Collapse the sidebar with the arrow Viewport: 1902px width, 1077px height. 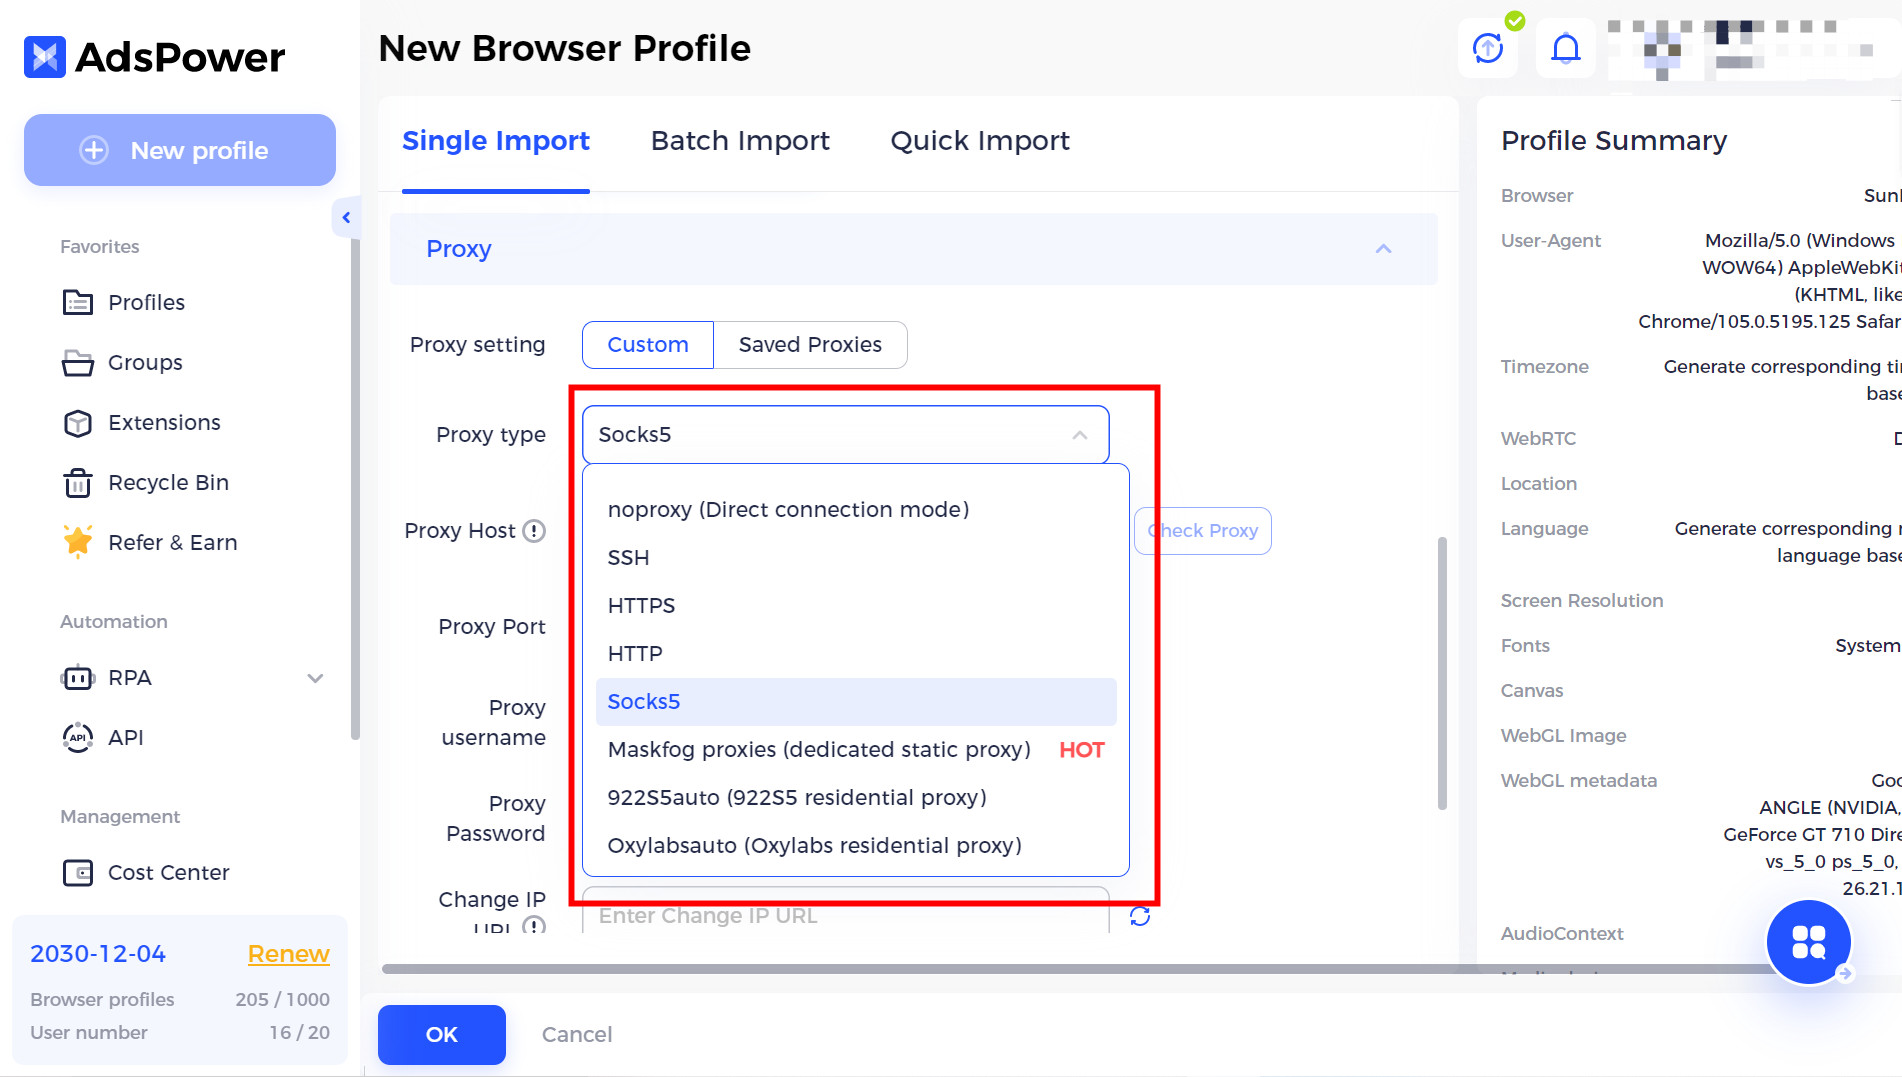coord(346,217)
